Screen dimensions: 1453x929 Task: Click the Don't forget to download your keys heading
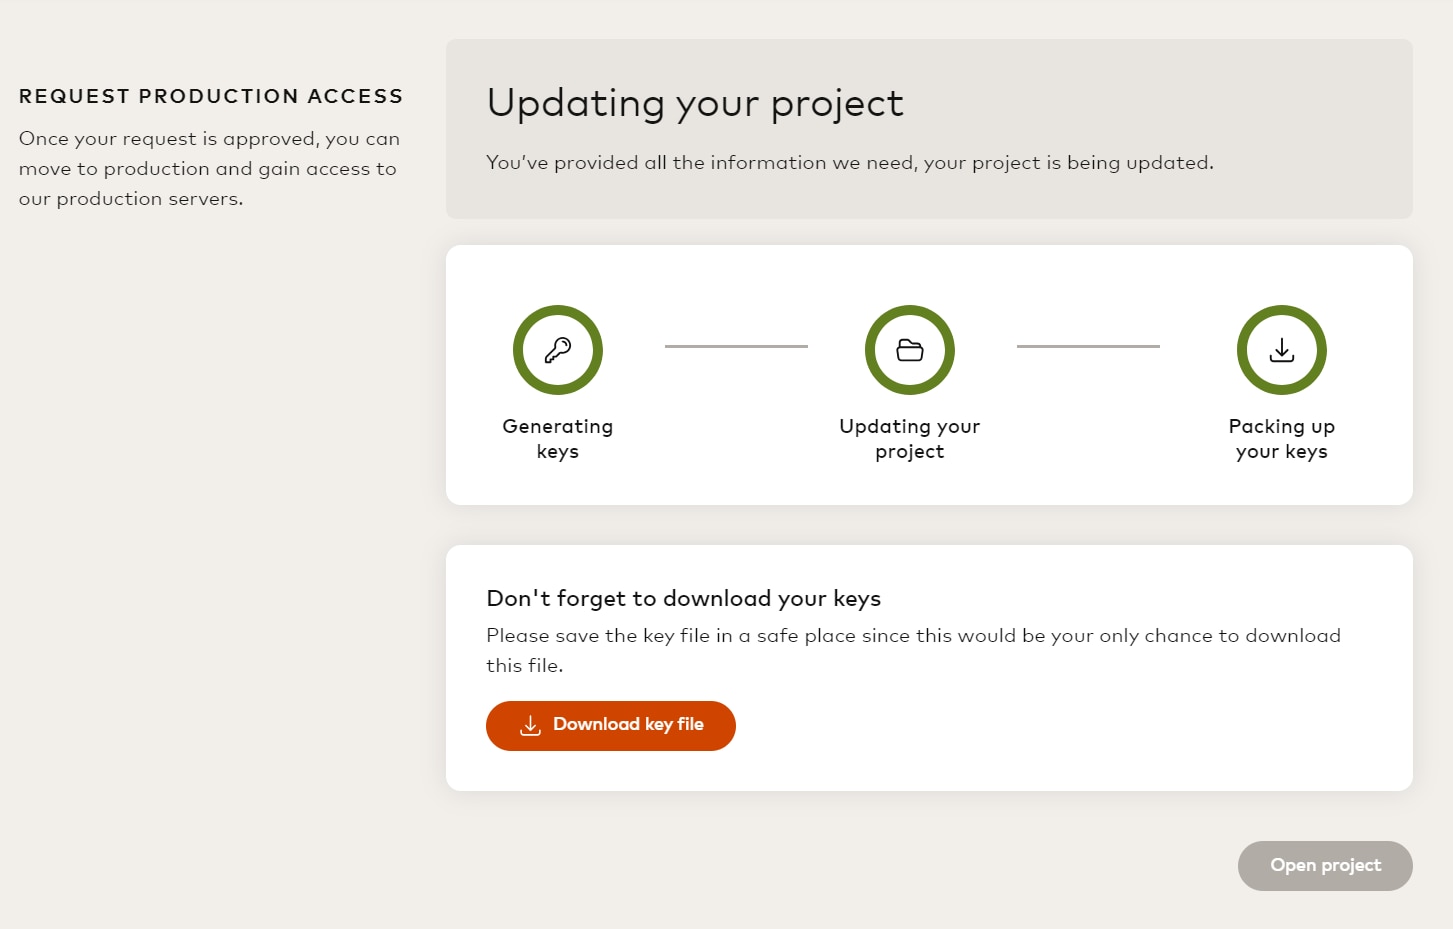(x=683, y=598)
